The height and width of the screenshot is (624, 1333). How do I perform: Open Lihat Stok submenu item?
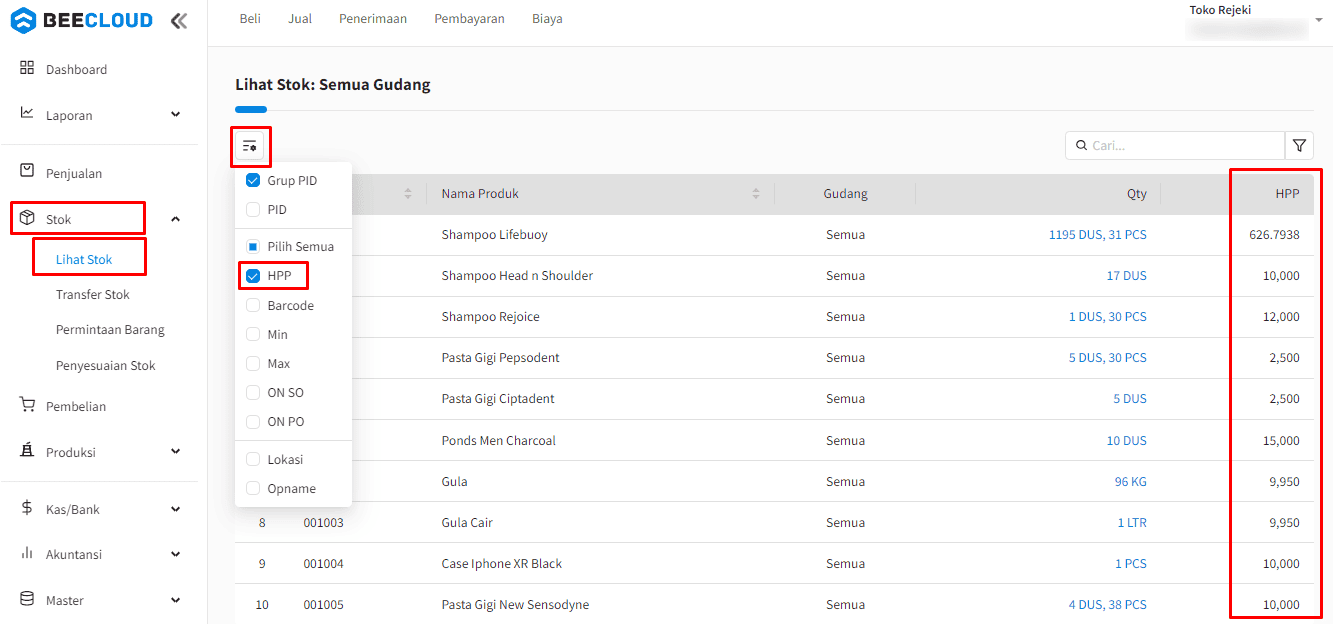tap(84, 260)
